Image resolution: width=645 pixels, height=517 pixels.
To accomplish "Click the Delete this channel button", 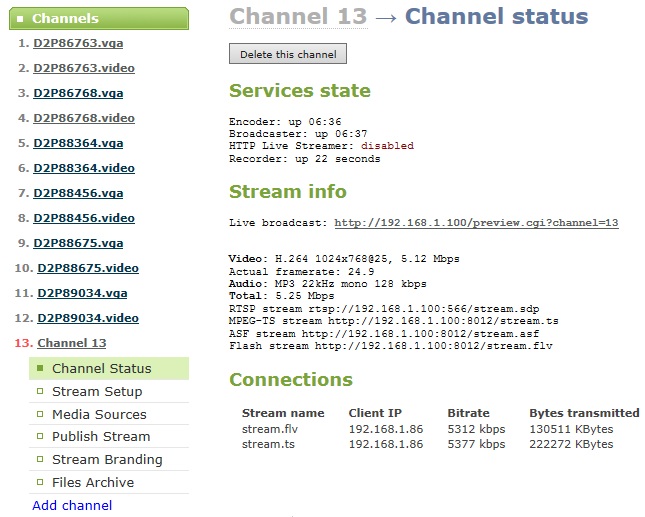I will click(288, 54).
